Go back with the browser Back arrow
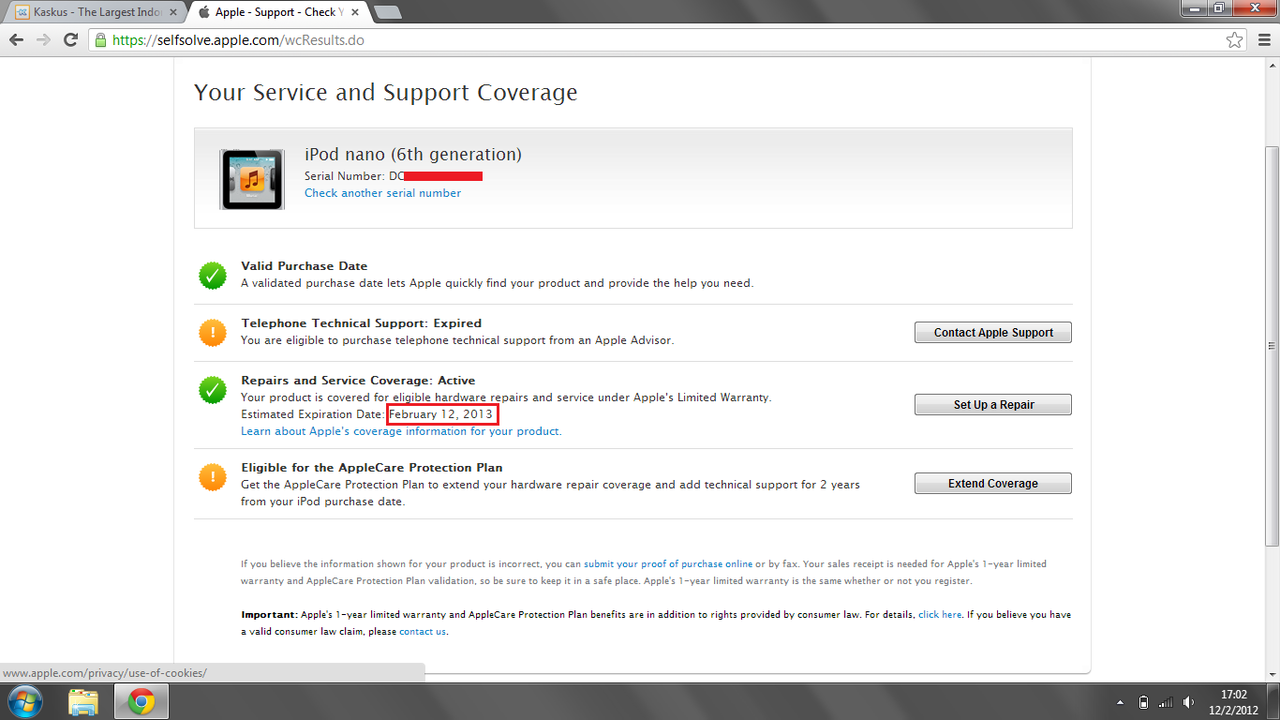 point(16,40)
